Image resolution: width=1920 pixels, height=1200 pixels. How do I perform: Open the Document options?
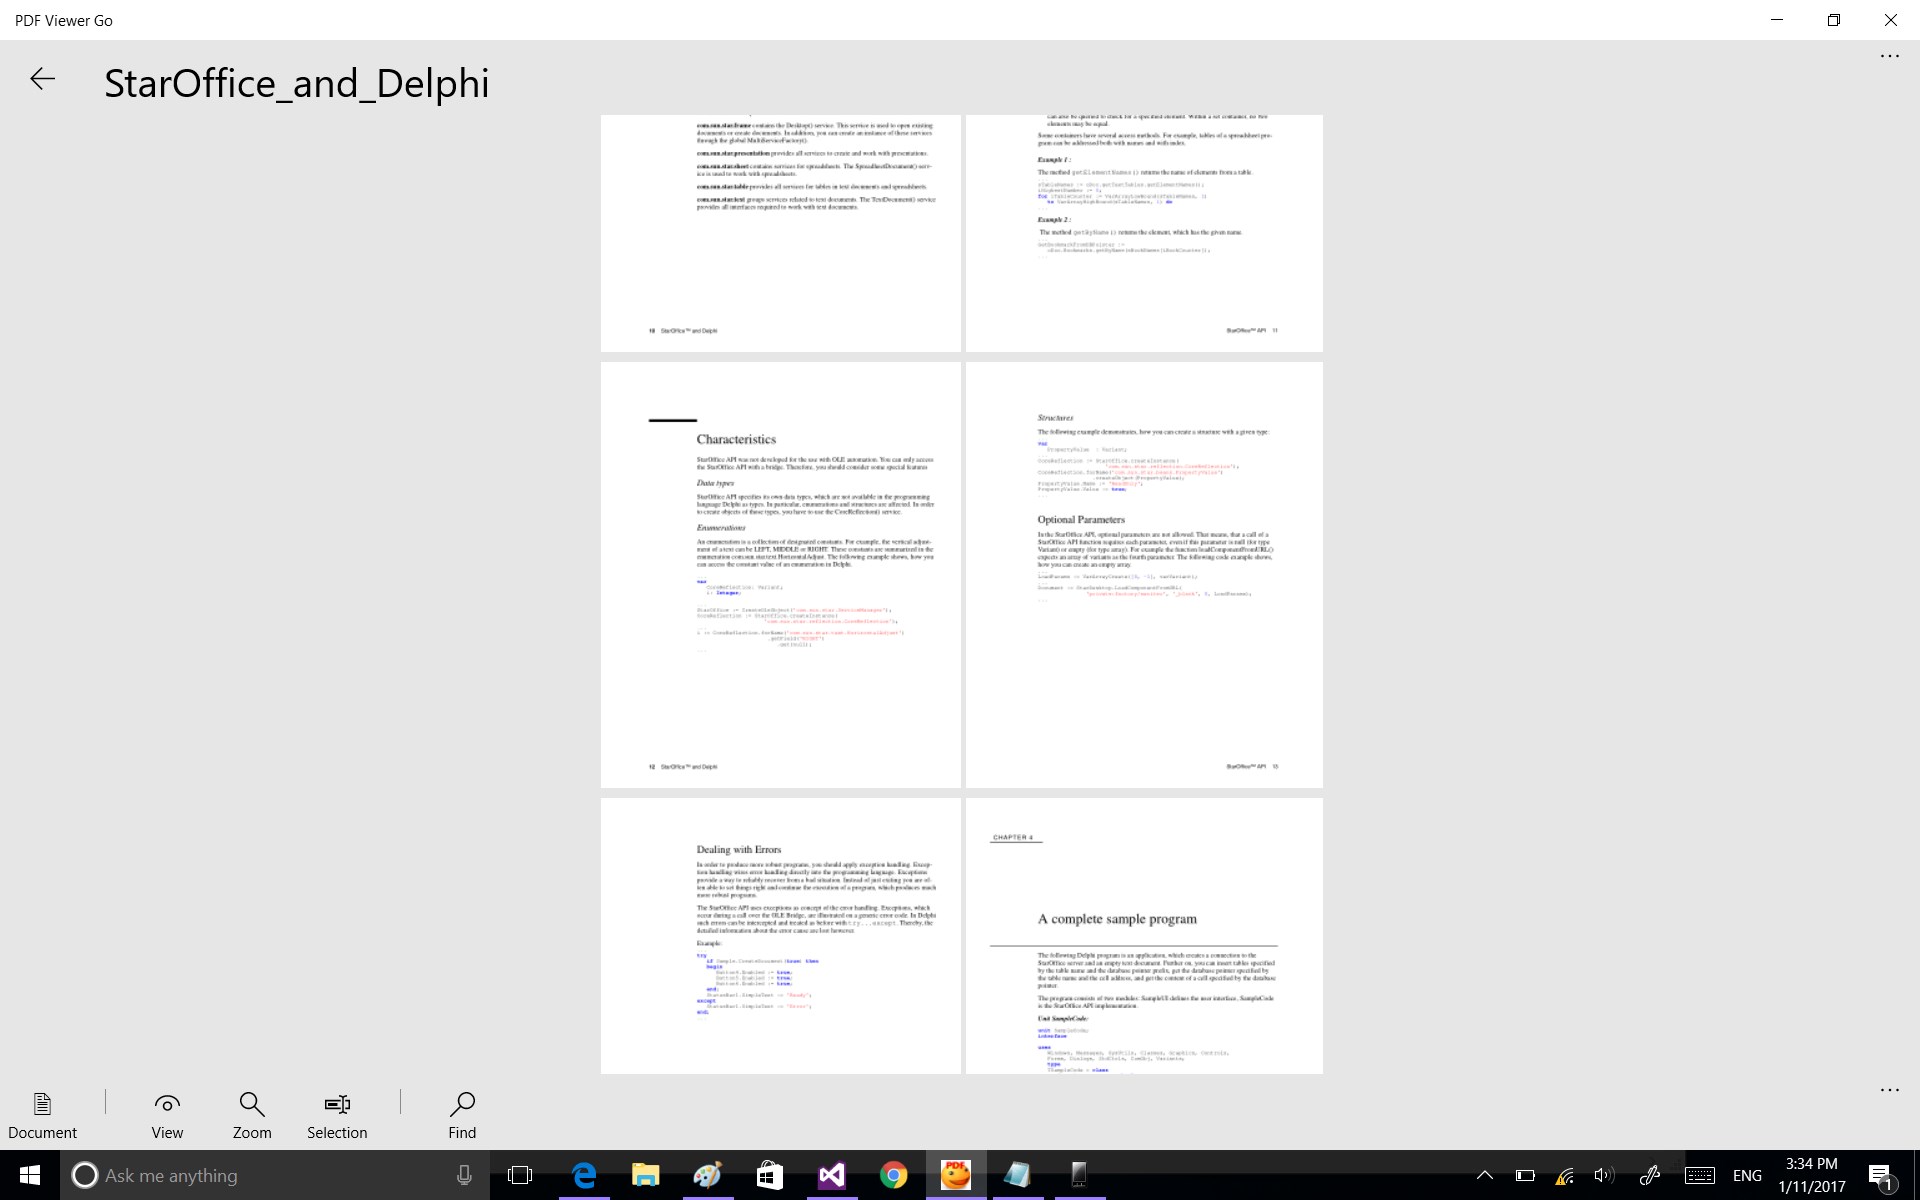pos(42,1114)
